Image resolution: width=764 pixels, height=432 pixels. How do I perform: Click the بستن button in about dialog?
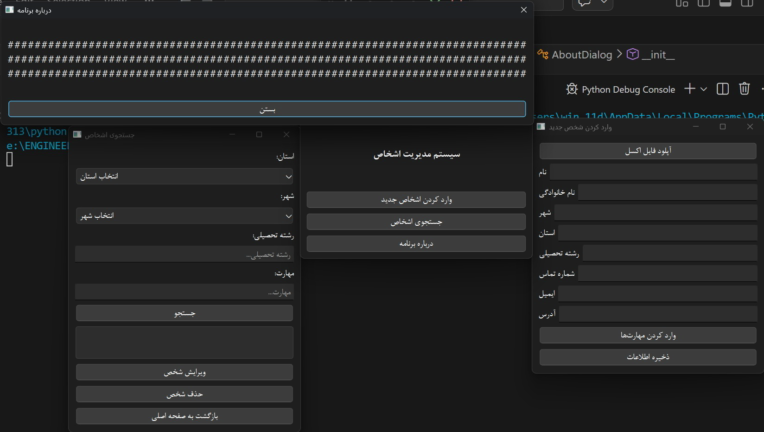click(267, 109)
